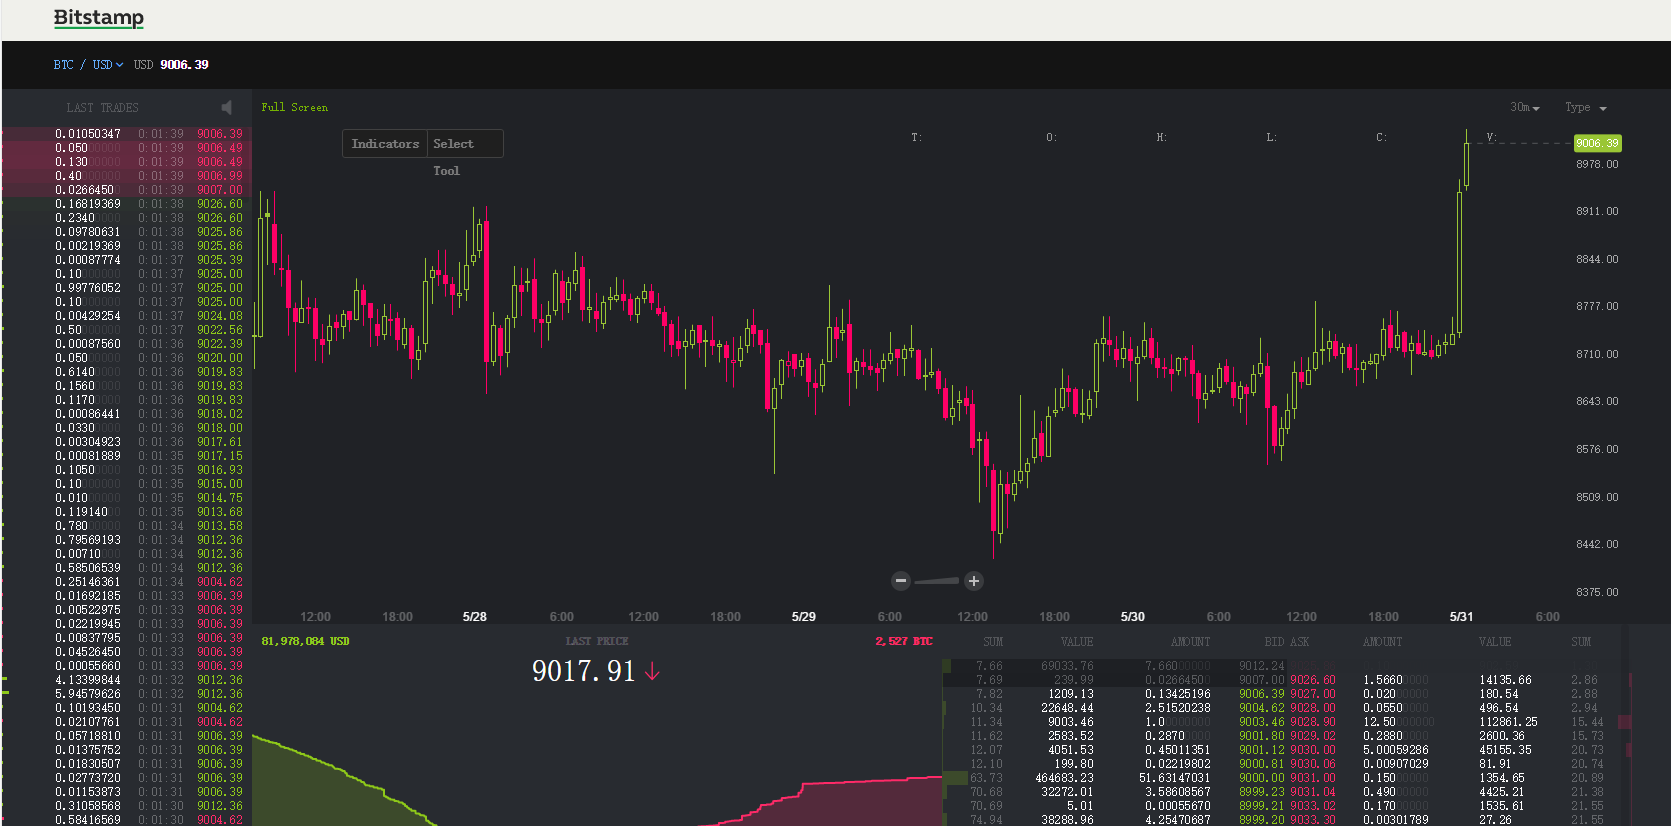The height and width of the screenshot is (826, 1671).
Task: Click the Bitstamp logo
Action: pyautogui.click(x=98, y=18)
